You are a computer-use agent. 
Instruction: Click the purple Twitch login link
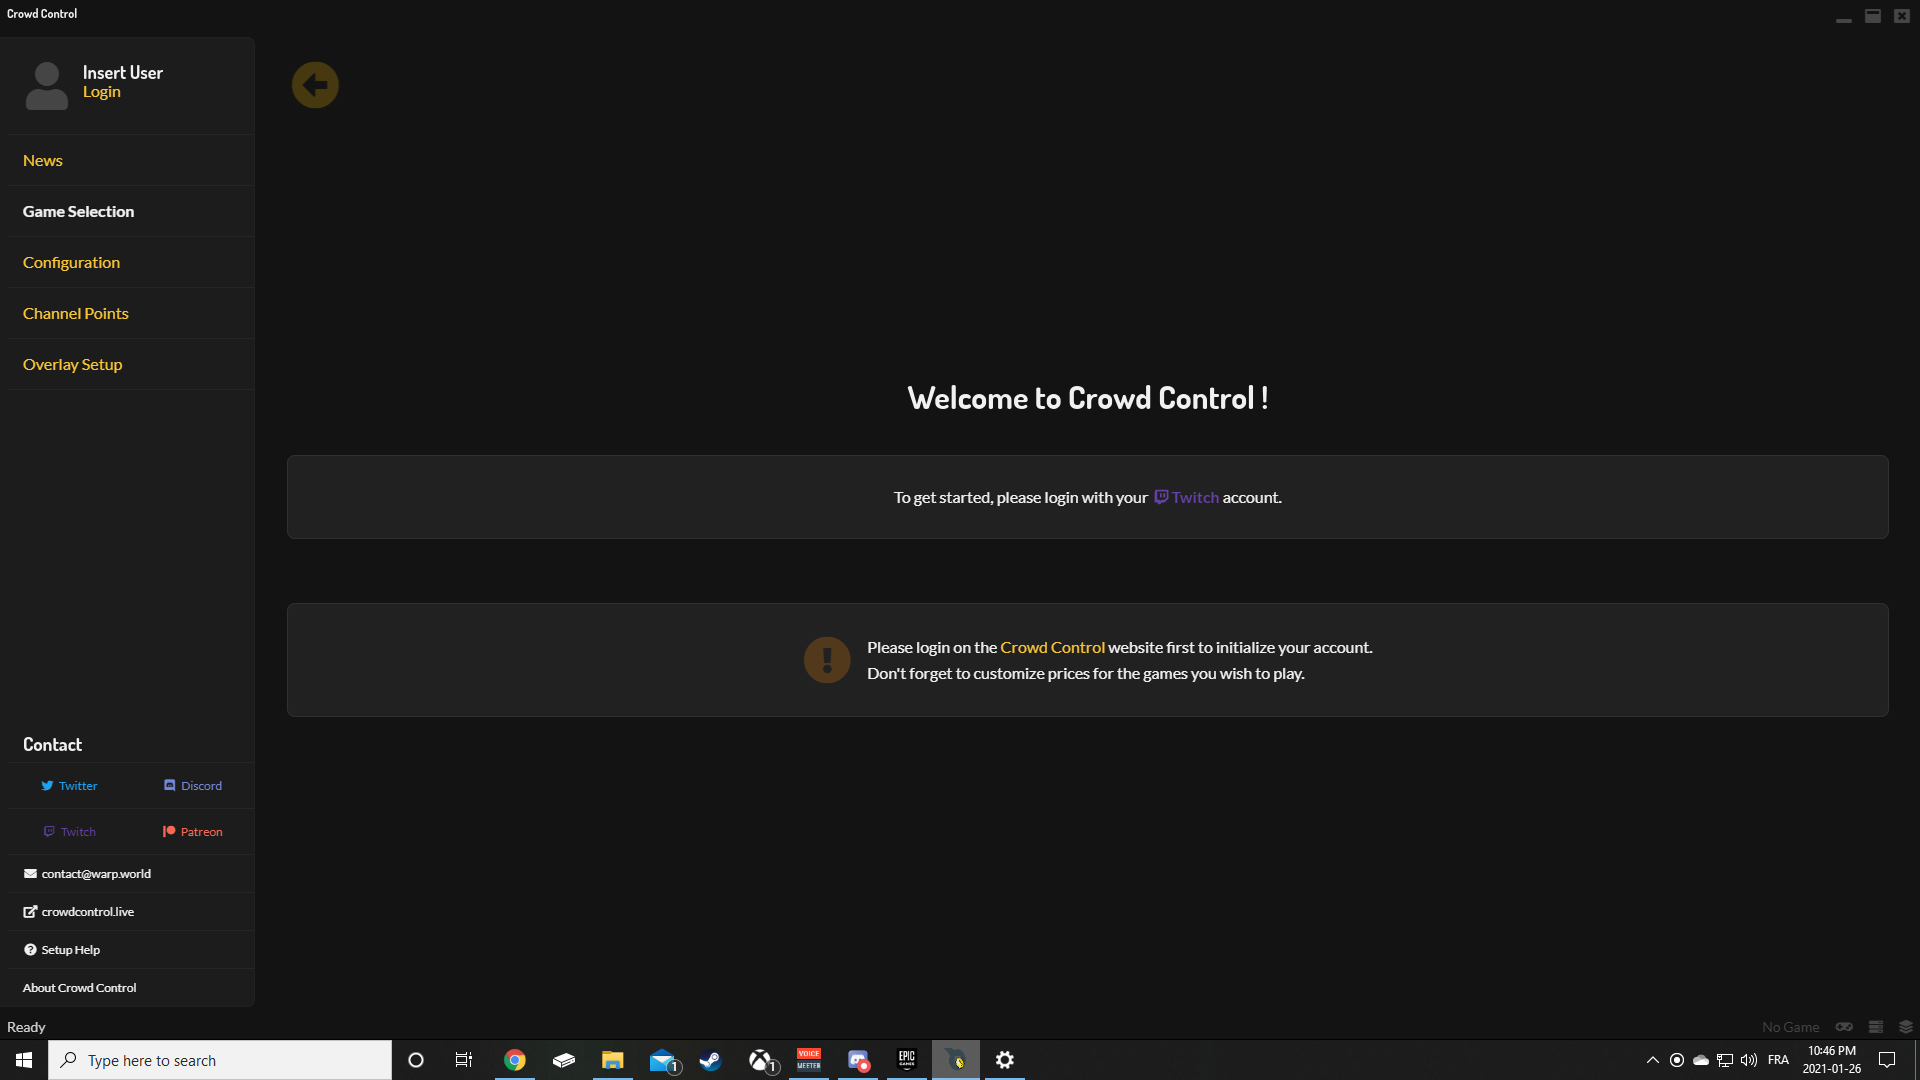click(x=1187, y=498)
